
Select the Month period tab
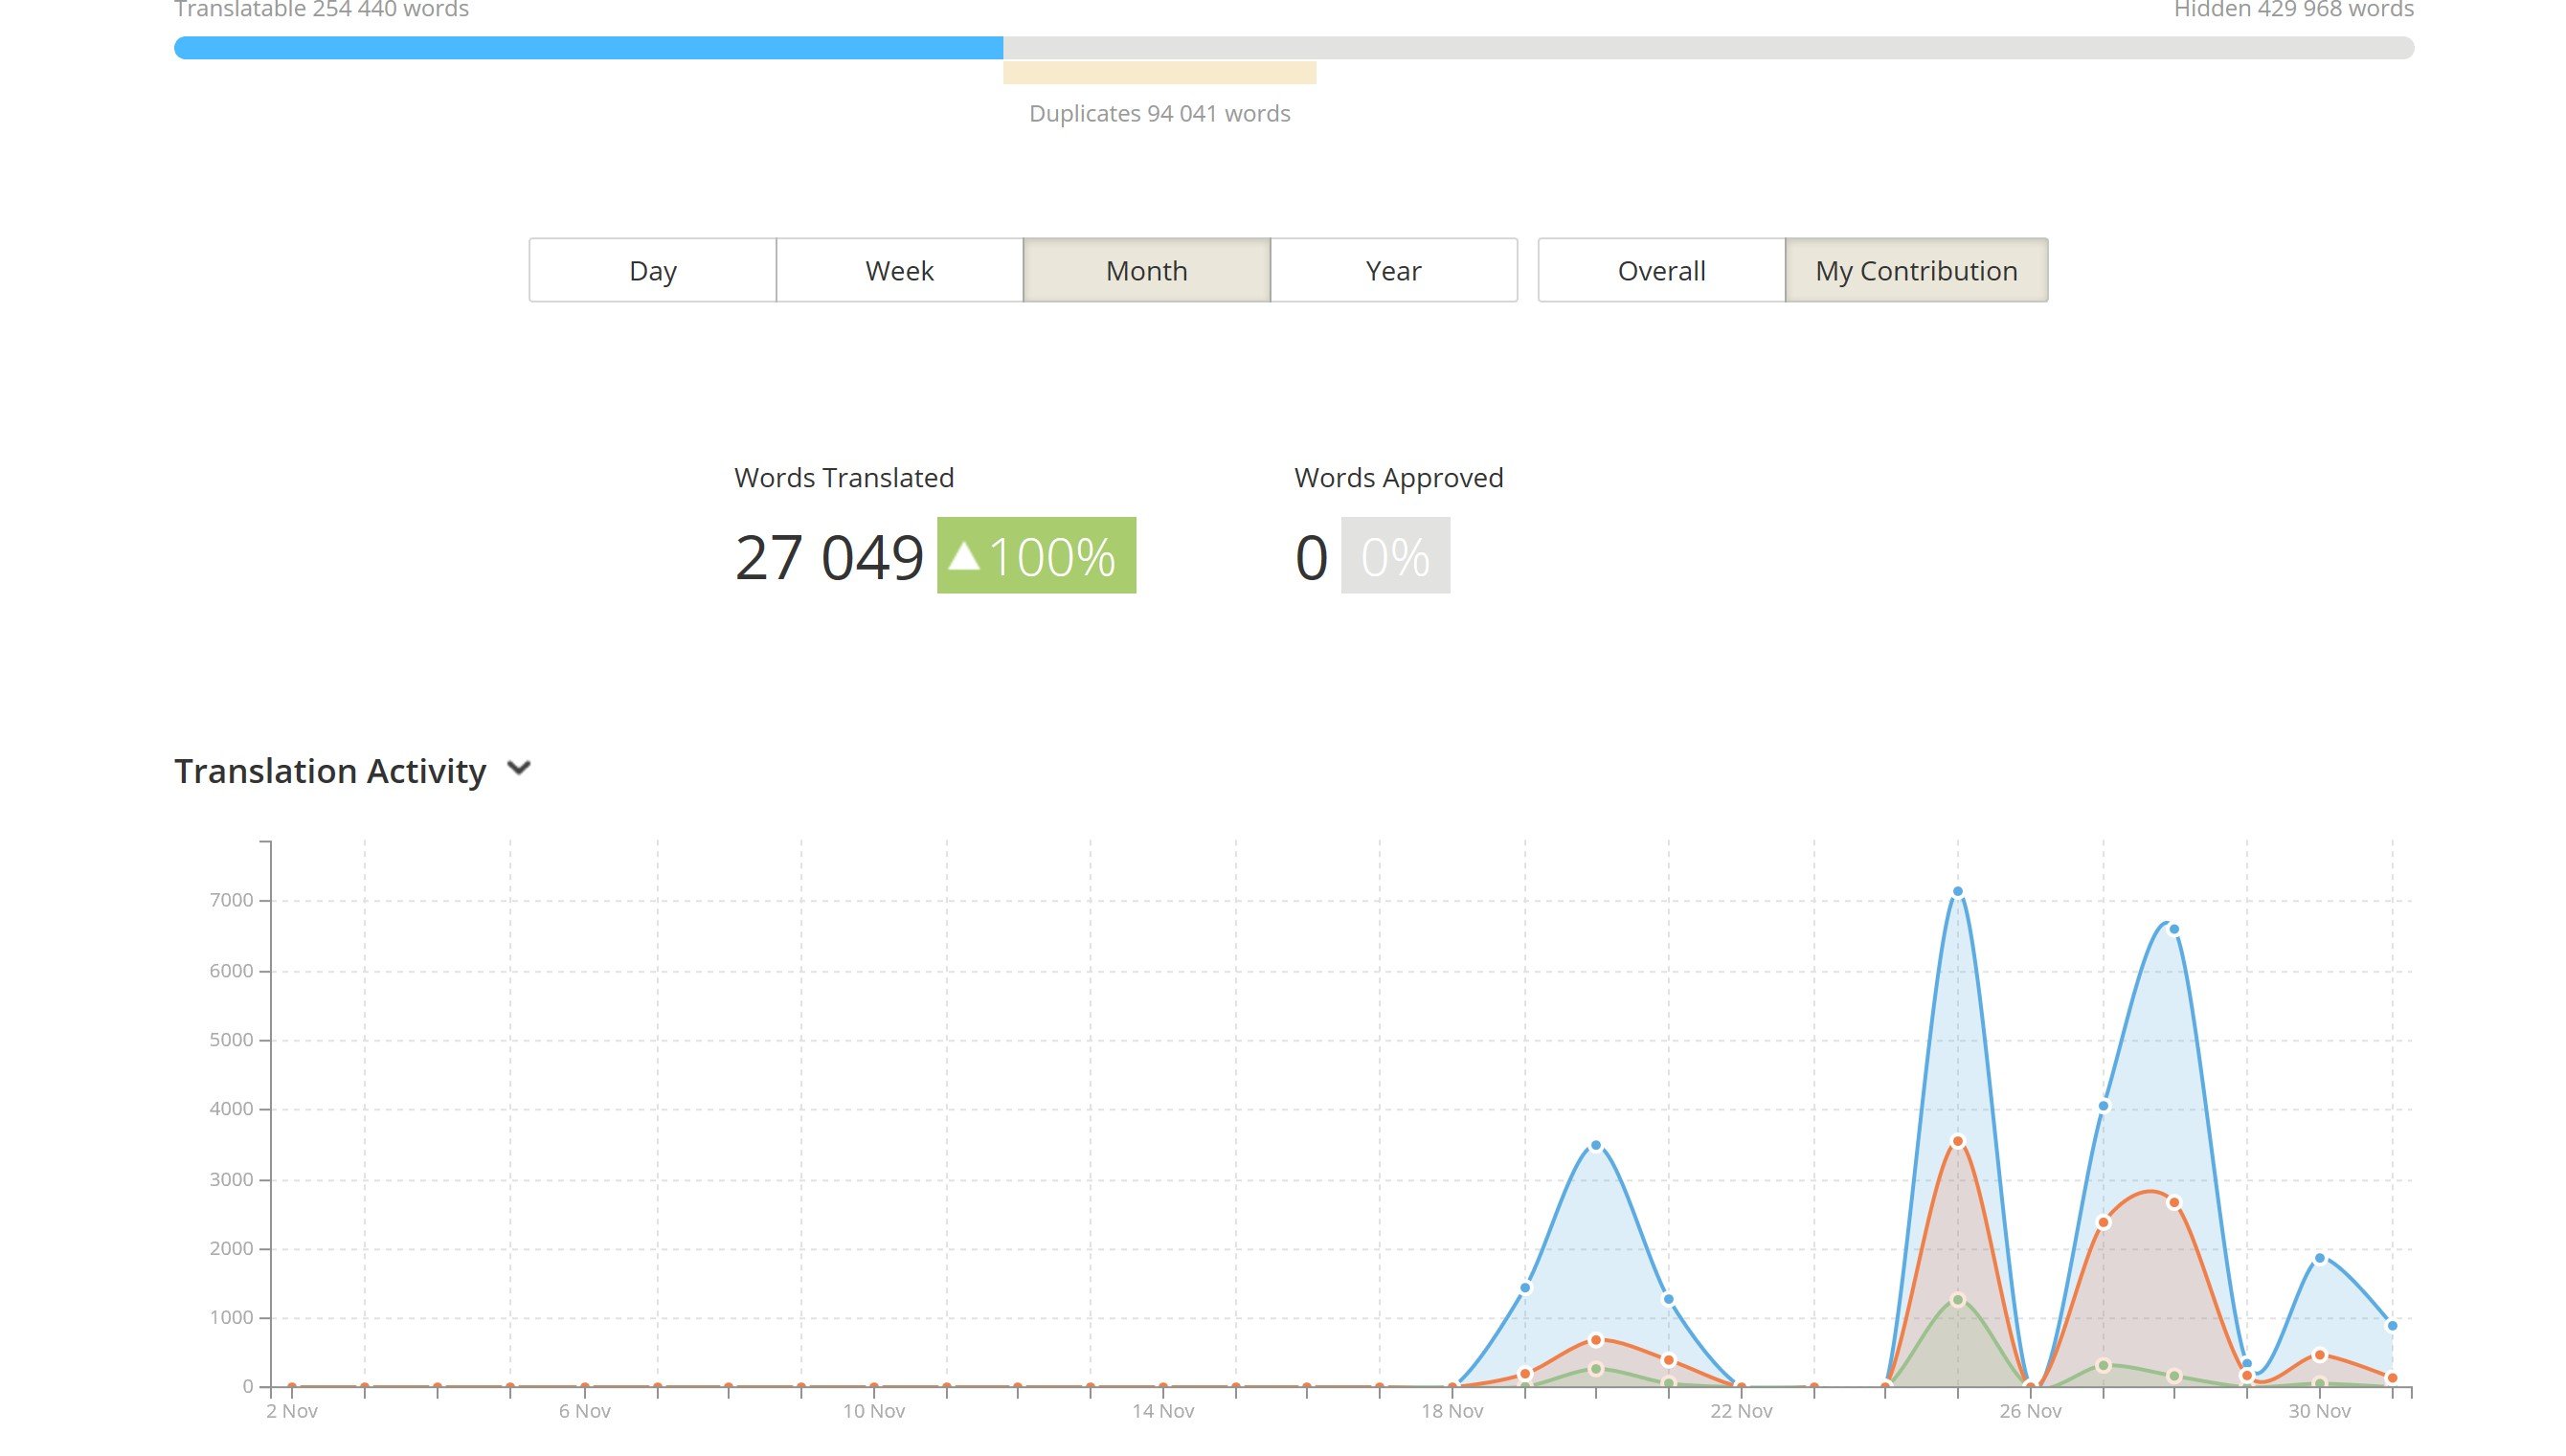1146,270
